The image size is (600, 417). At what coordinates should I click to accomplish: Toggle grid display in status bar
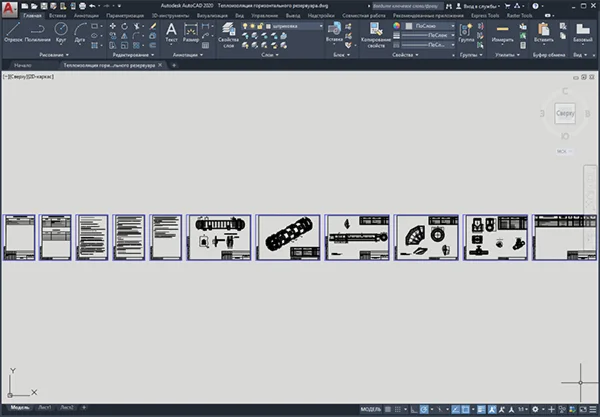coord(388,409)
